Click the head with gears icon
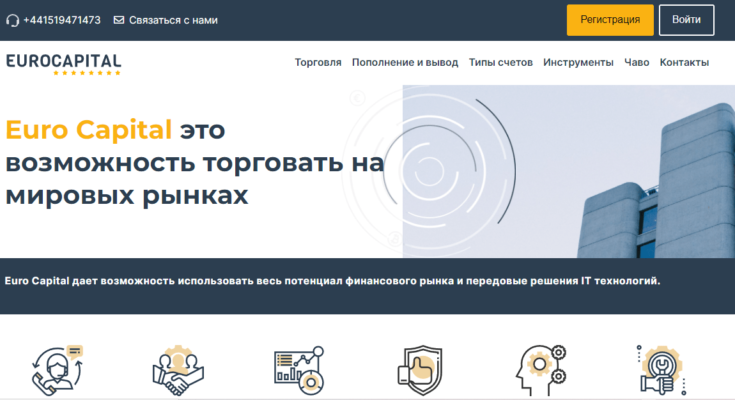This screenshot has height=400, width=735. point(541,370)
